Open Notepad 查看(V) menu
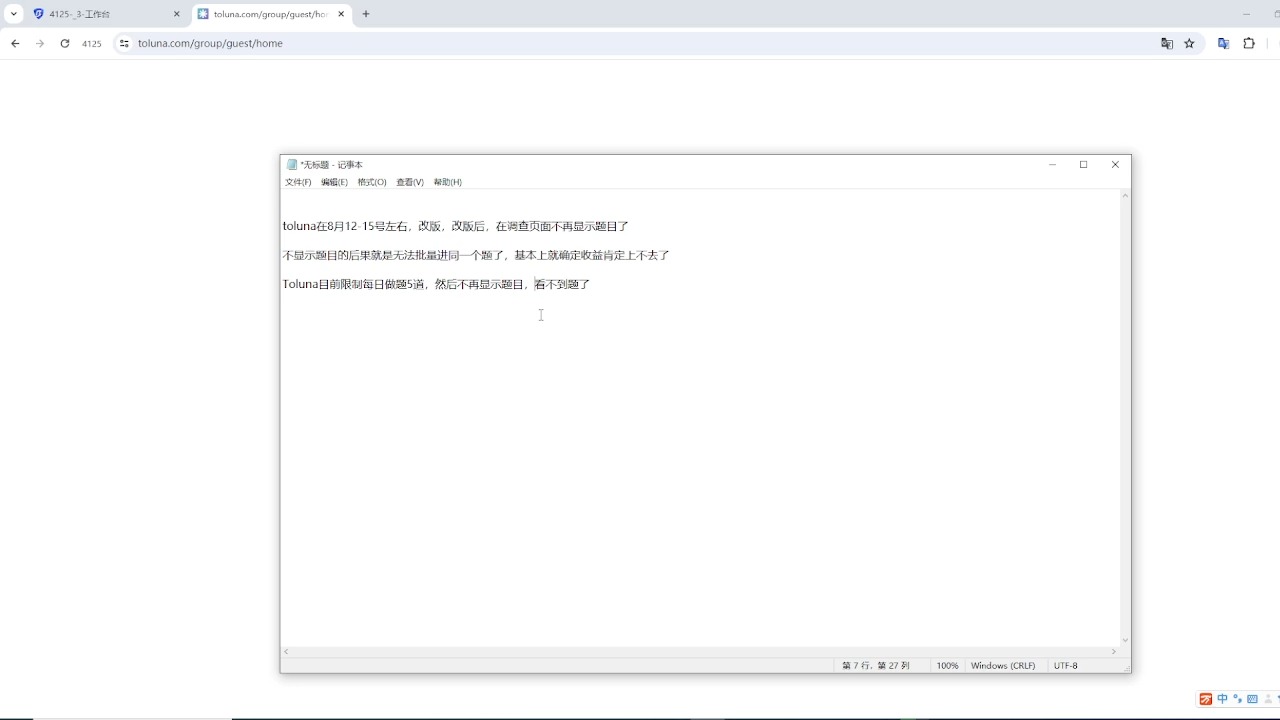Image resolution: width=1280 pixels, height=720 pixels. click(x=410, y=182)
